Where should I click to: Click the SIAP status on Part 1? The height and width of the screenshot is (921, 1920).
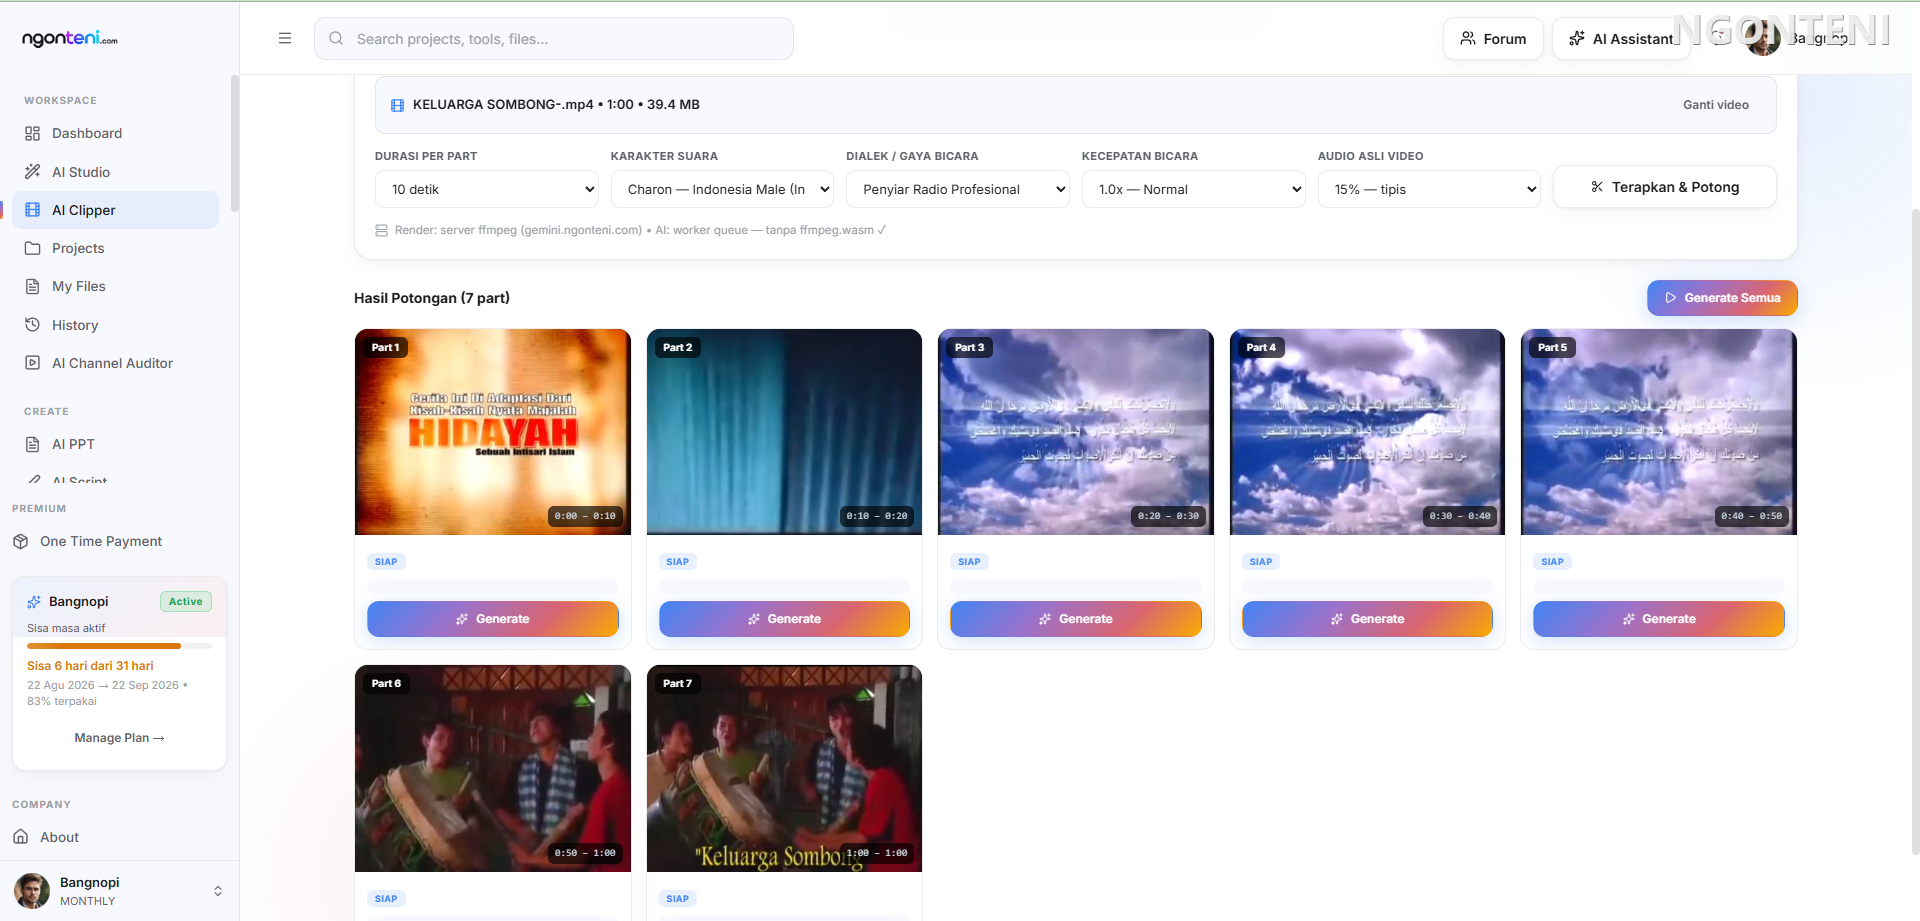click(386, 562)
